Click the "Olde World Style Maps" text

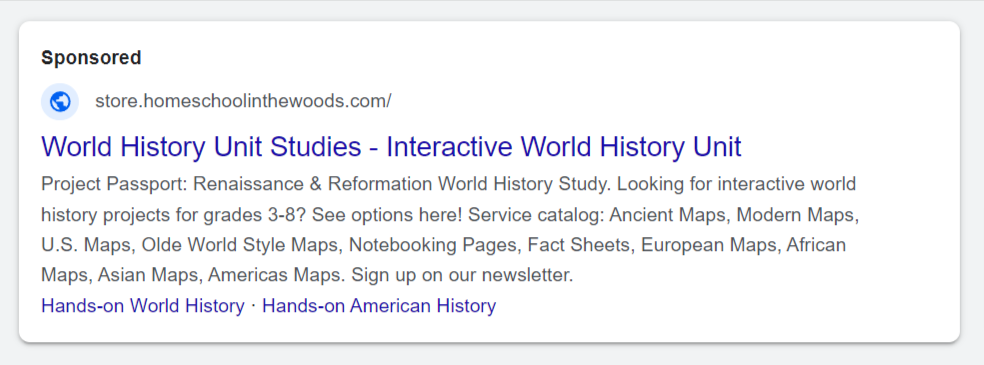(x=242, y=245)
